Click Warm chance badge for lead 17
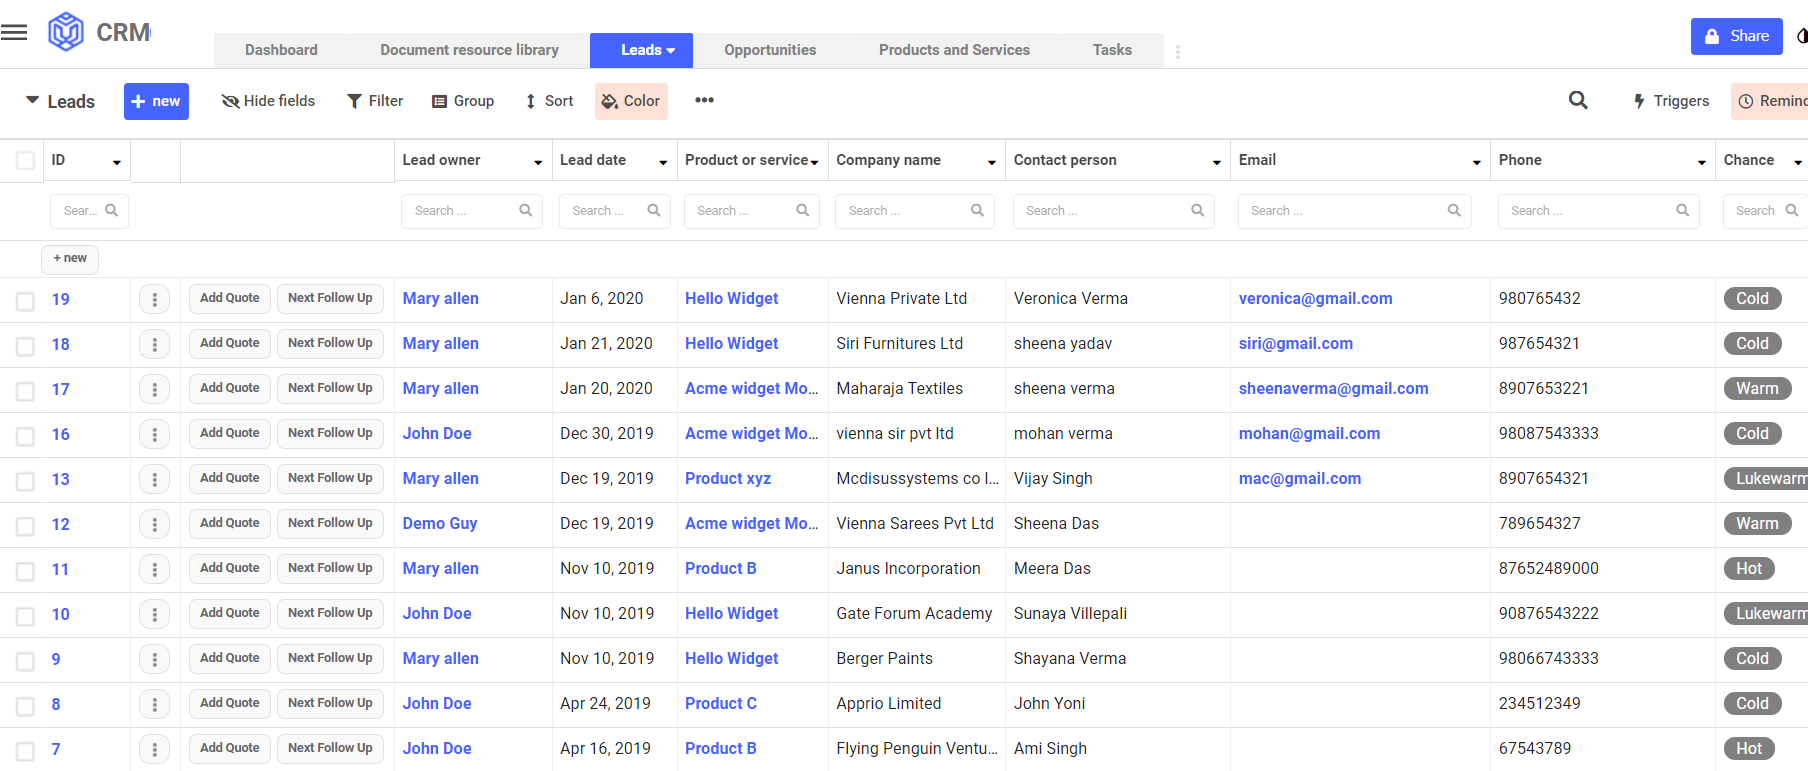The image size is (1808, 771). pyautogui.click(x=1757, y=389)
